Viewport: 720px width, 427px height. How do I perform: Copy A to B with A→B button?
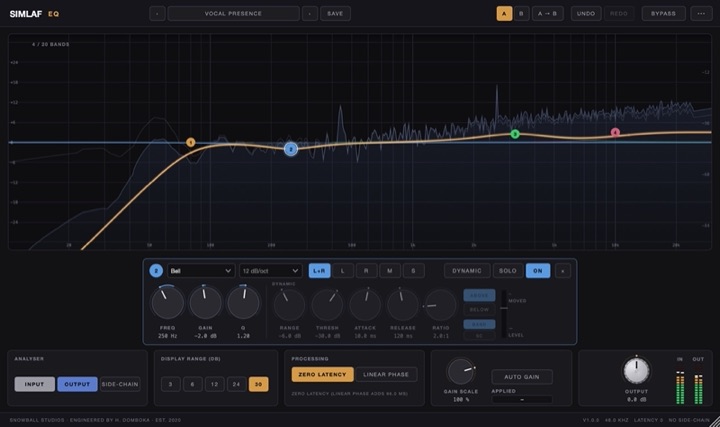pyautogui.click(x=547, y=13)
